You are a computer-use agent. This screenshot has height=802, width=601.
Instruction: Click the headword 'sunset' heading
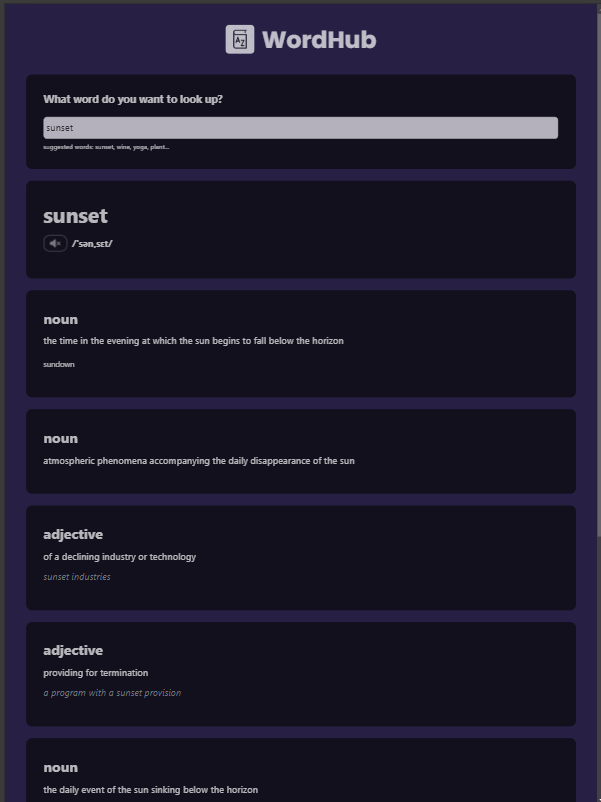(x=76, y=216)
